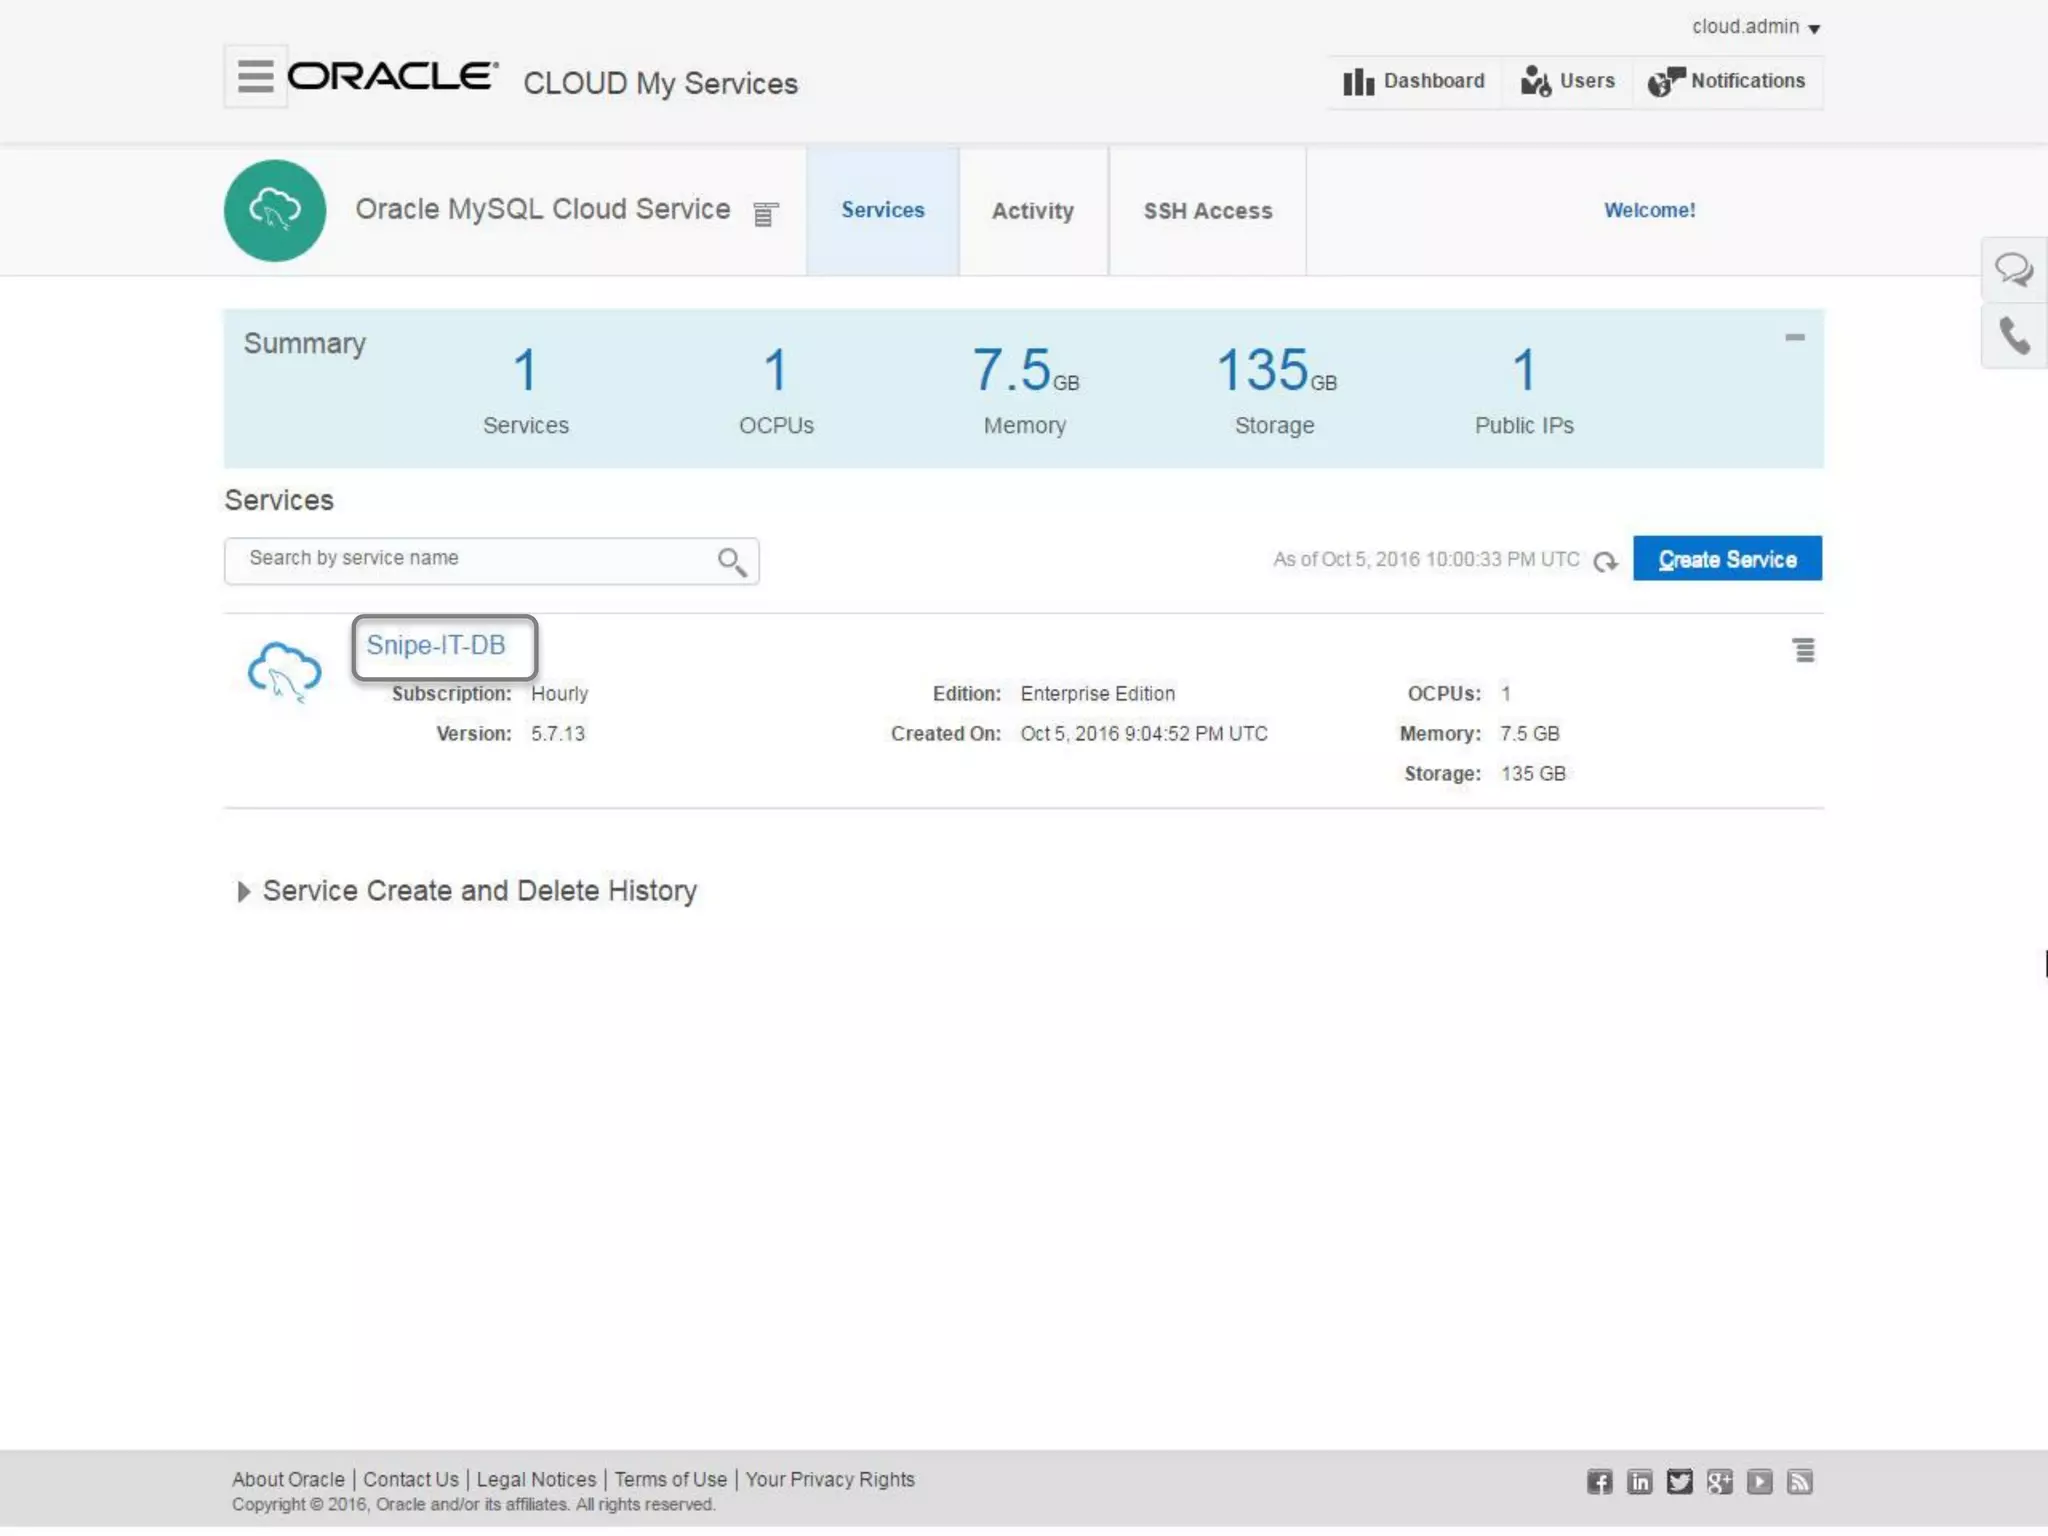
Task: Click the Created On date value
Action: [x=1144, y=734]
